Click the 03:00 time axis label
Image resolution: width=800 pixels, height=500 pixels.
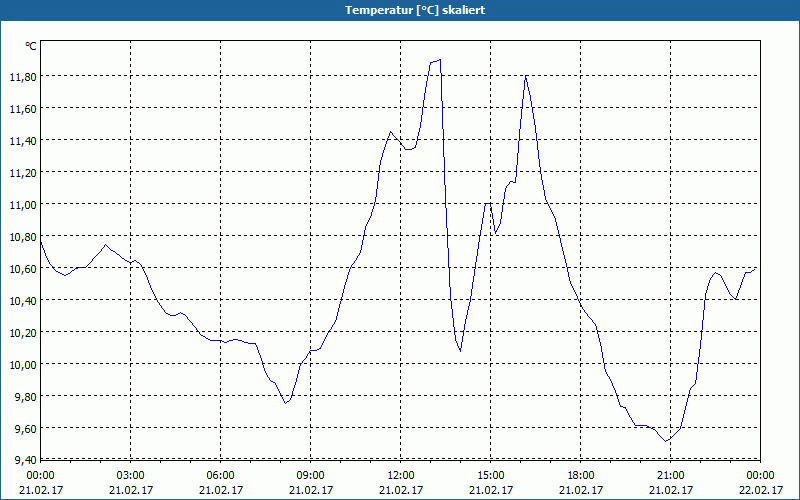click(x=131, y=476)
